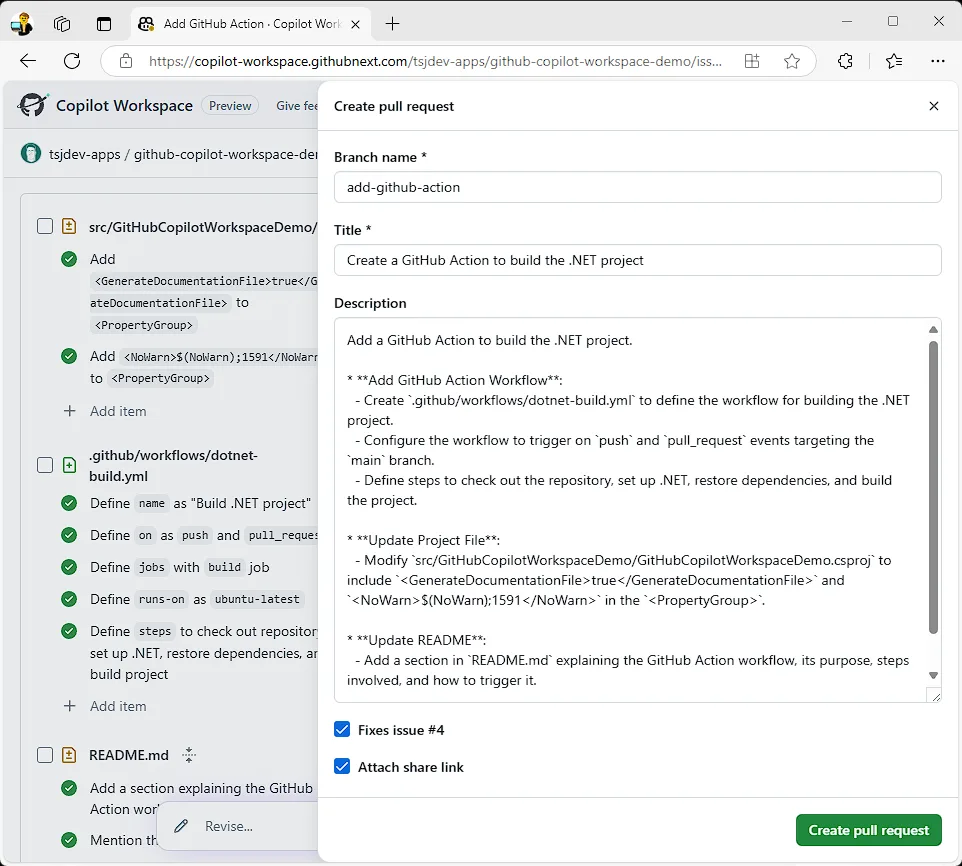
Task: Click the browser refresh icon
Action: click(72, 61)
